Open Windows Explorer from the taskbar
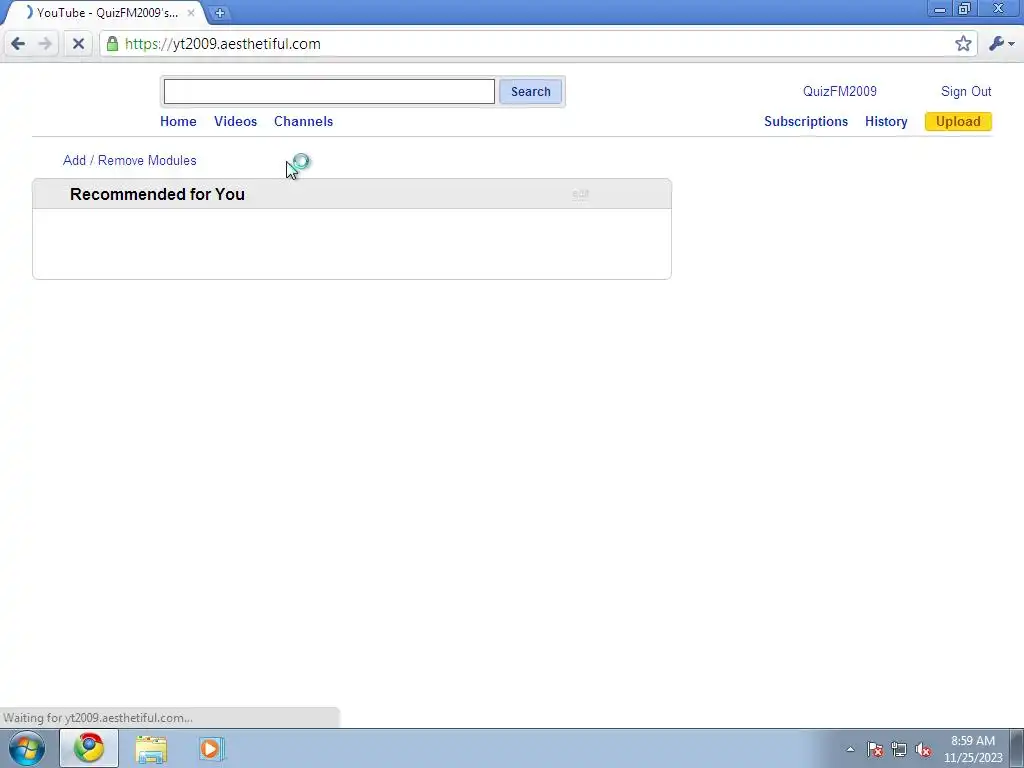 pos(151,749)
